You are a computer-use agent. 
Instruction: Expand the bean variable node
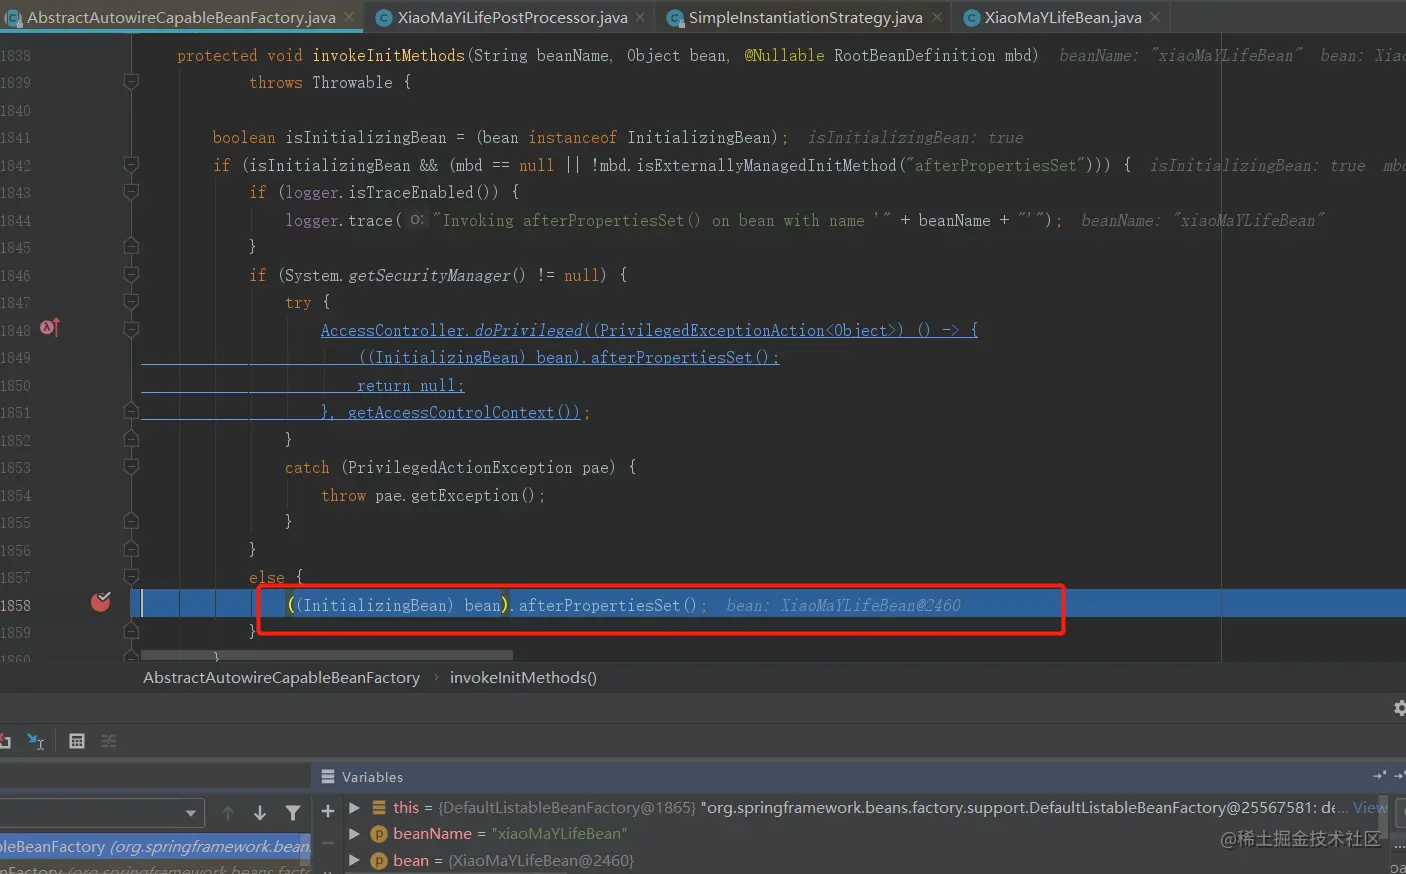click(354, 860)
